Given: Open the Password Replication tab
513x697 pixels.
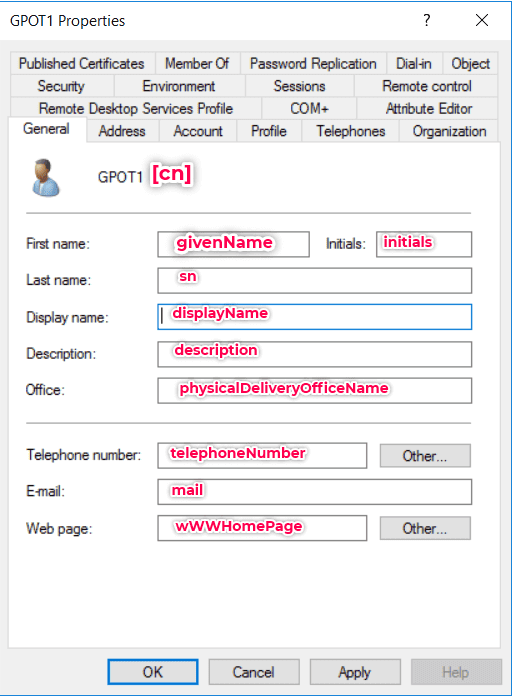Looking at the screenshot, I should click(x=313, y=64).
